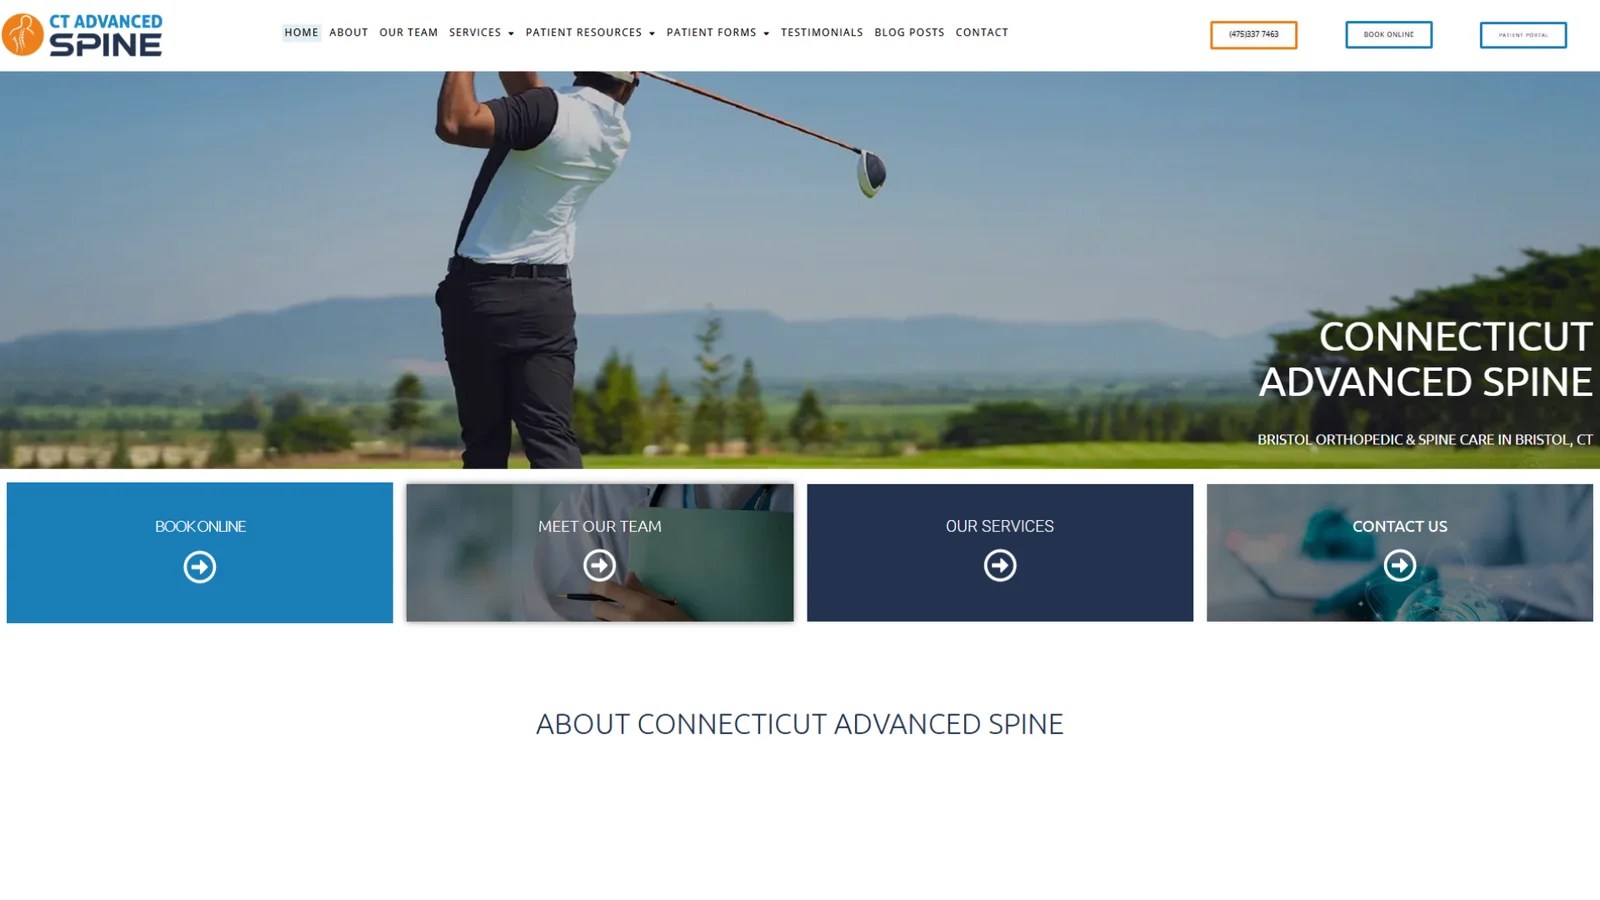Click the arrow icon under Our Services
The height and width of the screenshot is (900, 1600).
click(1000, 566)
